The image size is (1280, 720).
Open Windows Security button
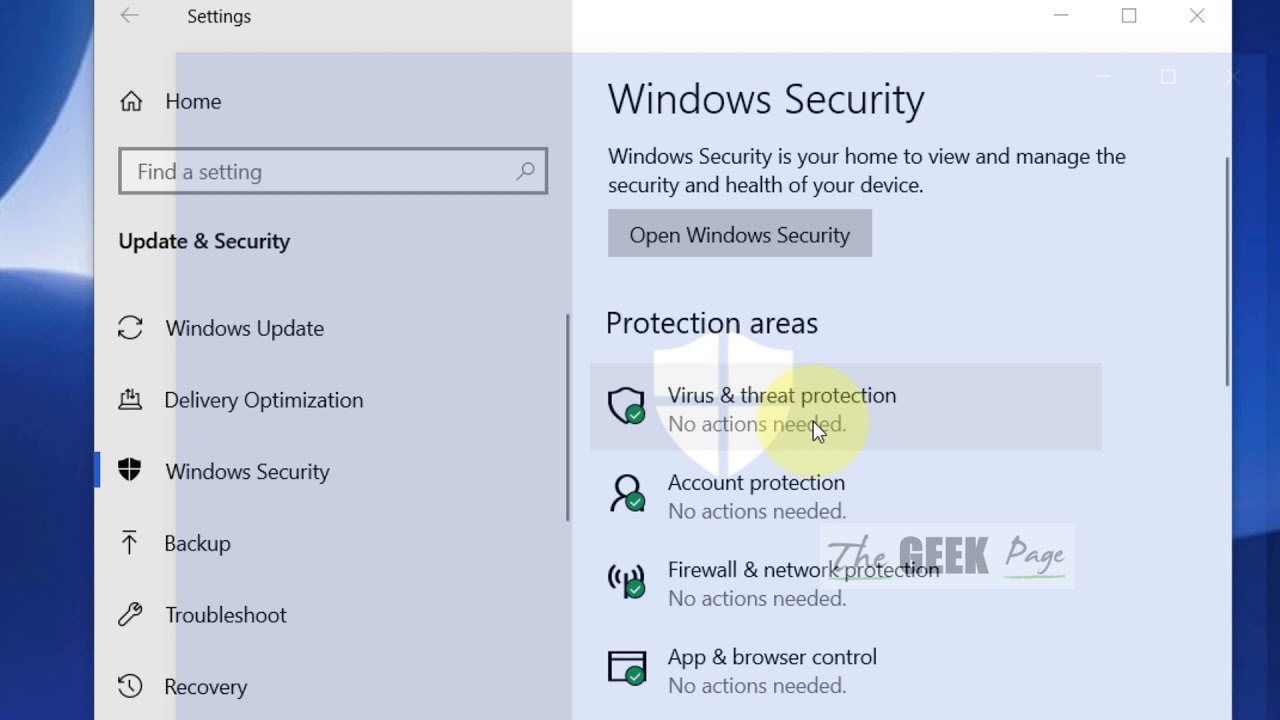click(740, 234)
